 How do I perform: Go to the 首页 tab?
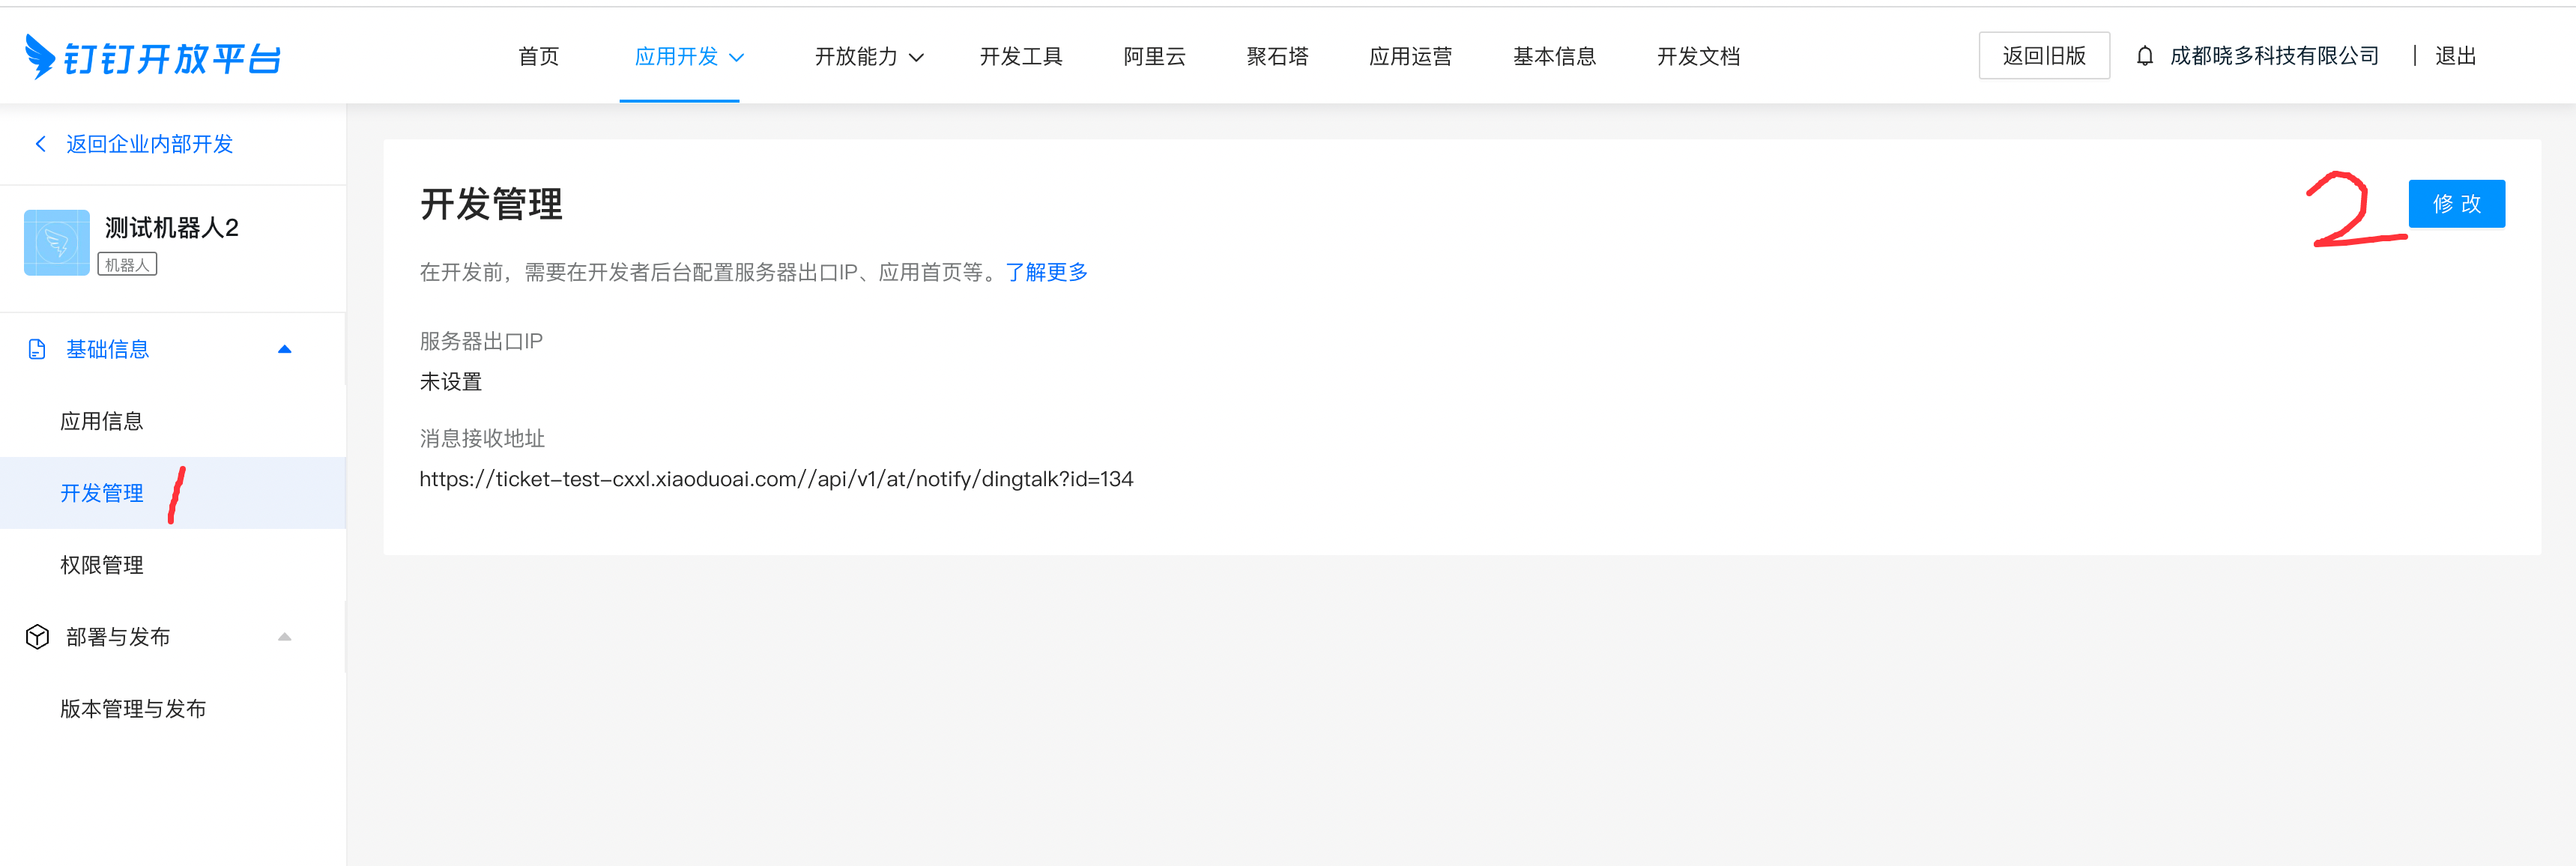point(539,56)
